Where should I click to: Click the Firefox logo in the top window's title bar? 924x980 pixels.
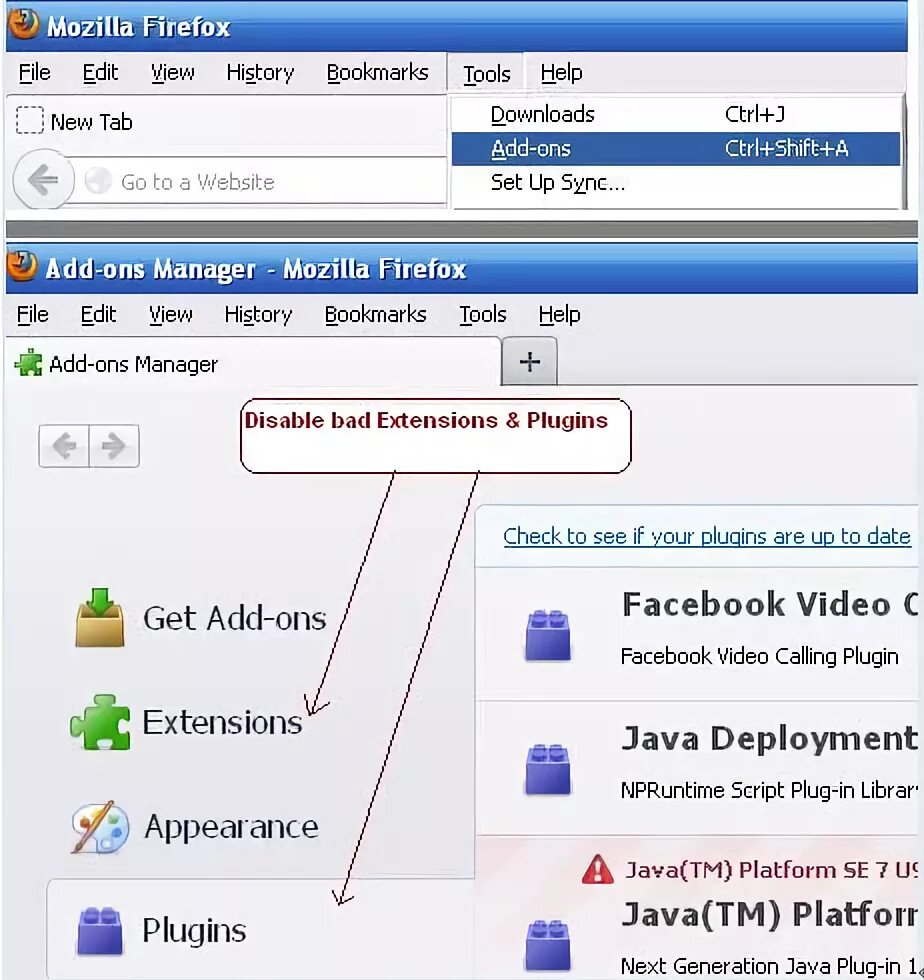(24, 24)
